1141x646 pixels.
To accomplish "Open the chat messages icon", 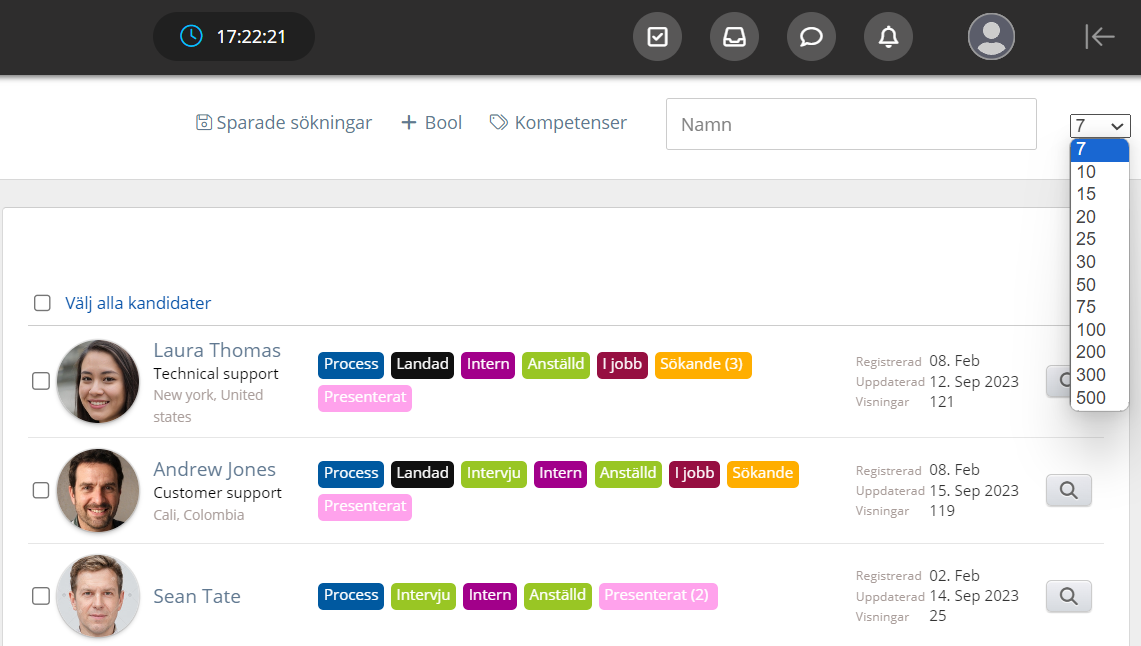I will click(811, 37).
